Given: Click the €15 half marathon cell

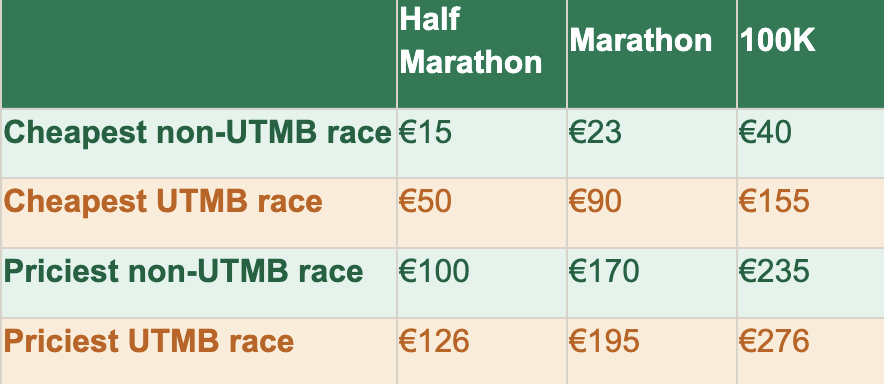Looking at the screenshot, I should pyautogui.click(x=482, y=143).
